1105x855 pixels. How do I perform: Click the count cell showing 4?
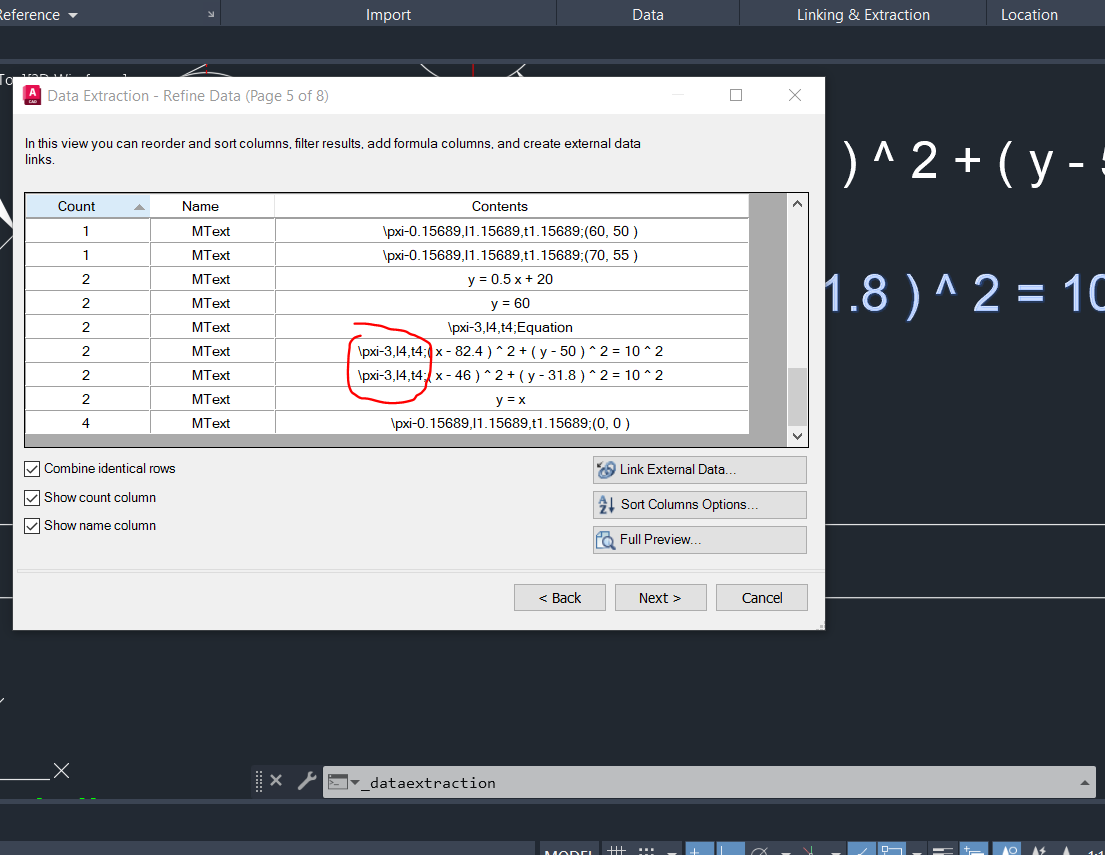coord(87,423)
